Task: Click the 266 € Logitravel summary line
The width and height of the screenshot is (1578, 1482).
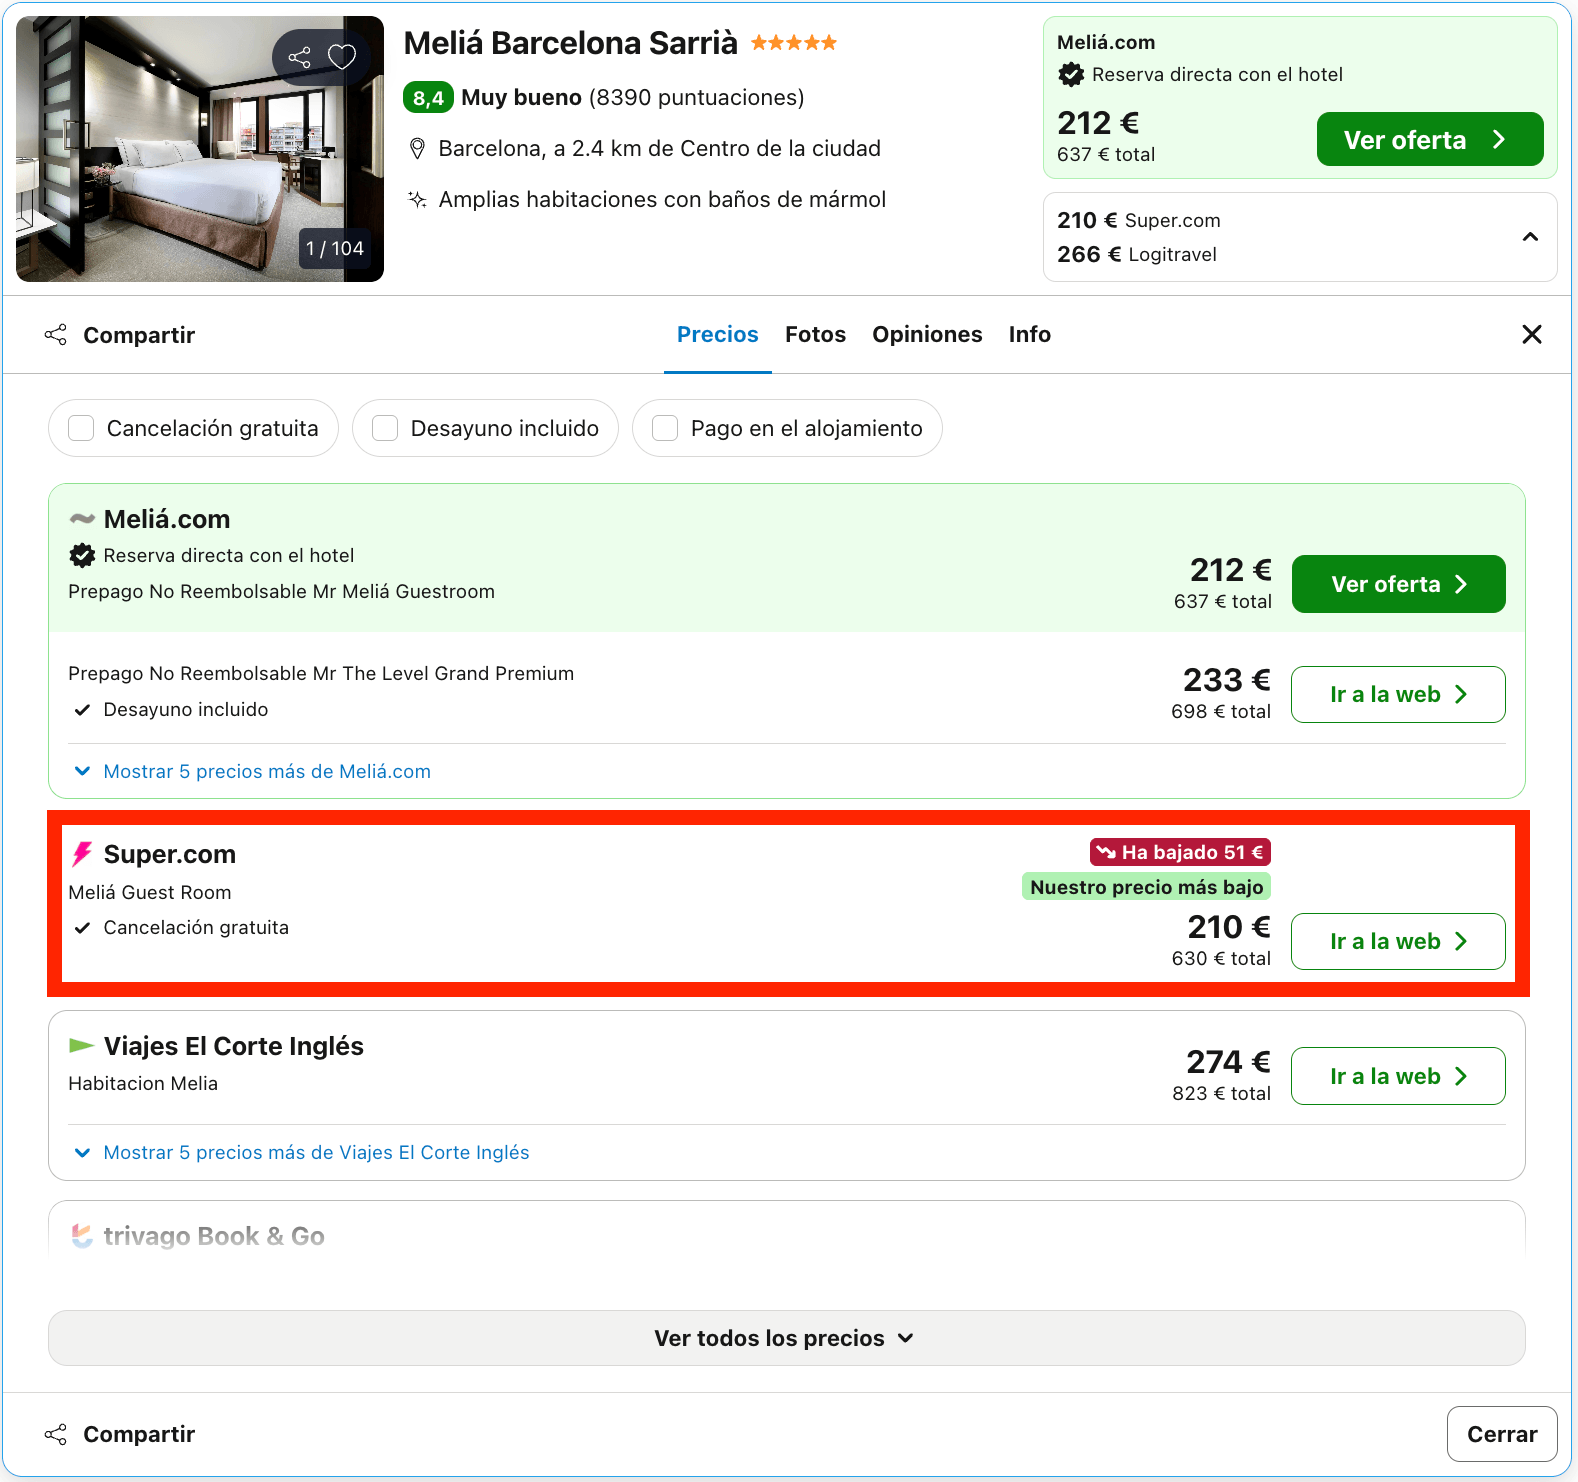Action: 1137,254
